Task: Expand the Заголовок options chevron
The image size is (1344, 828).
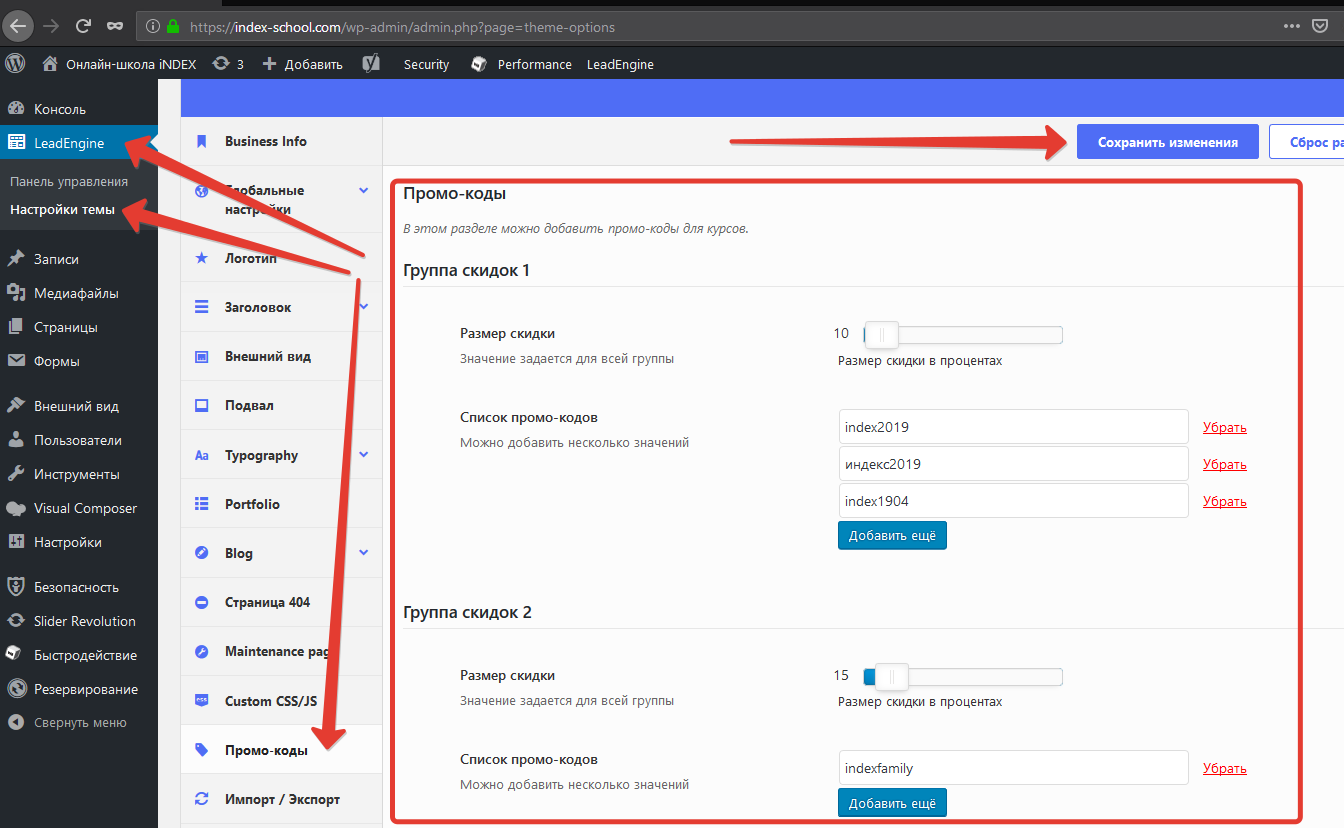Action: tap(363, 307)
